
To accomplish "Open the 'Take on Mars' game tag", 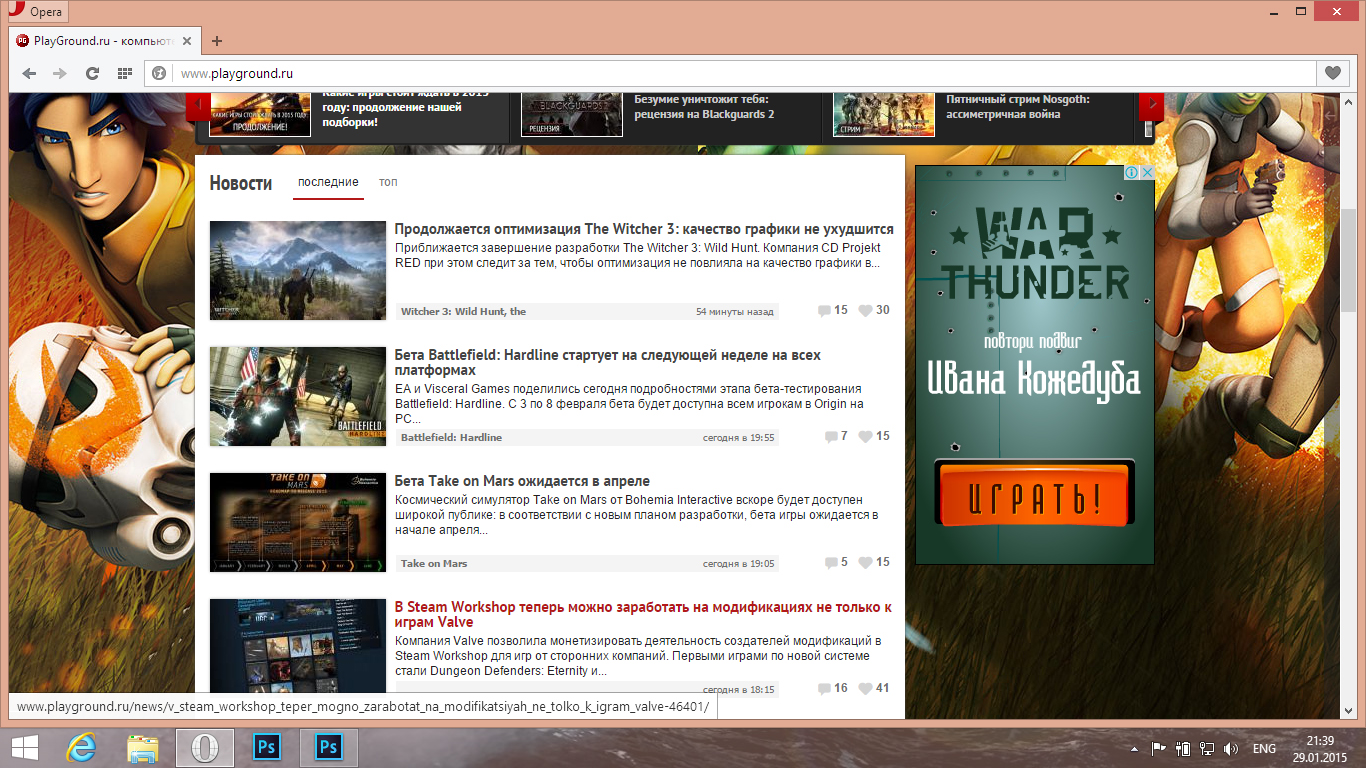I will pos(434,563).
